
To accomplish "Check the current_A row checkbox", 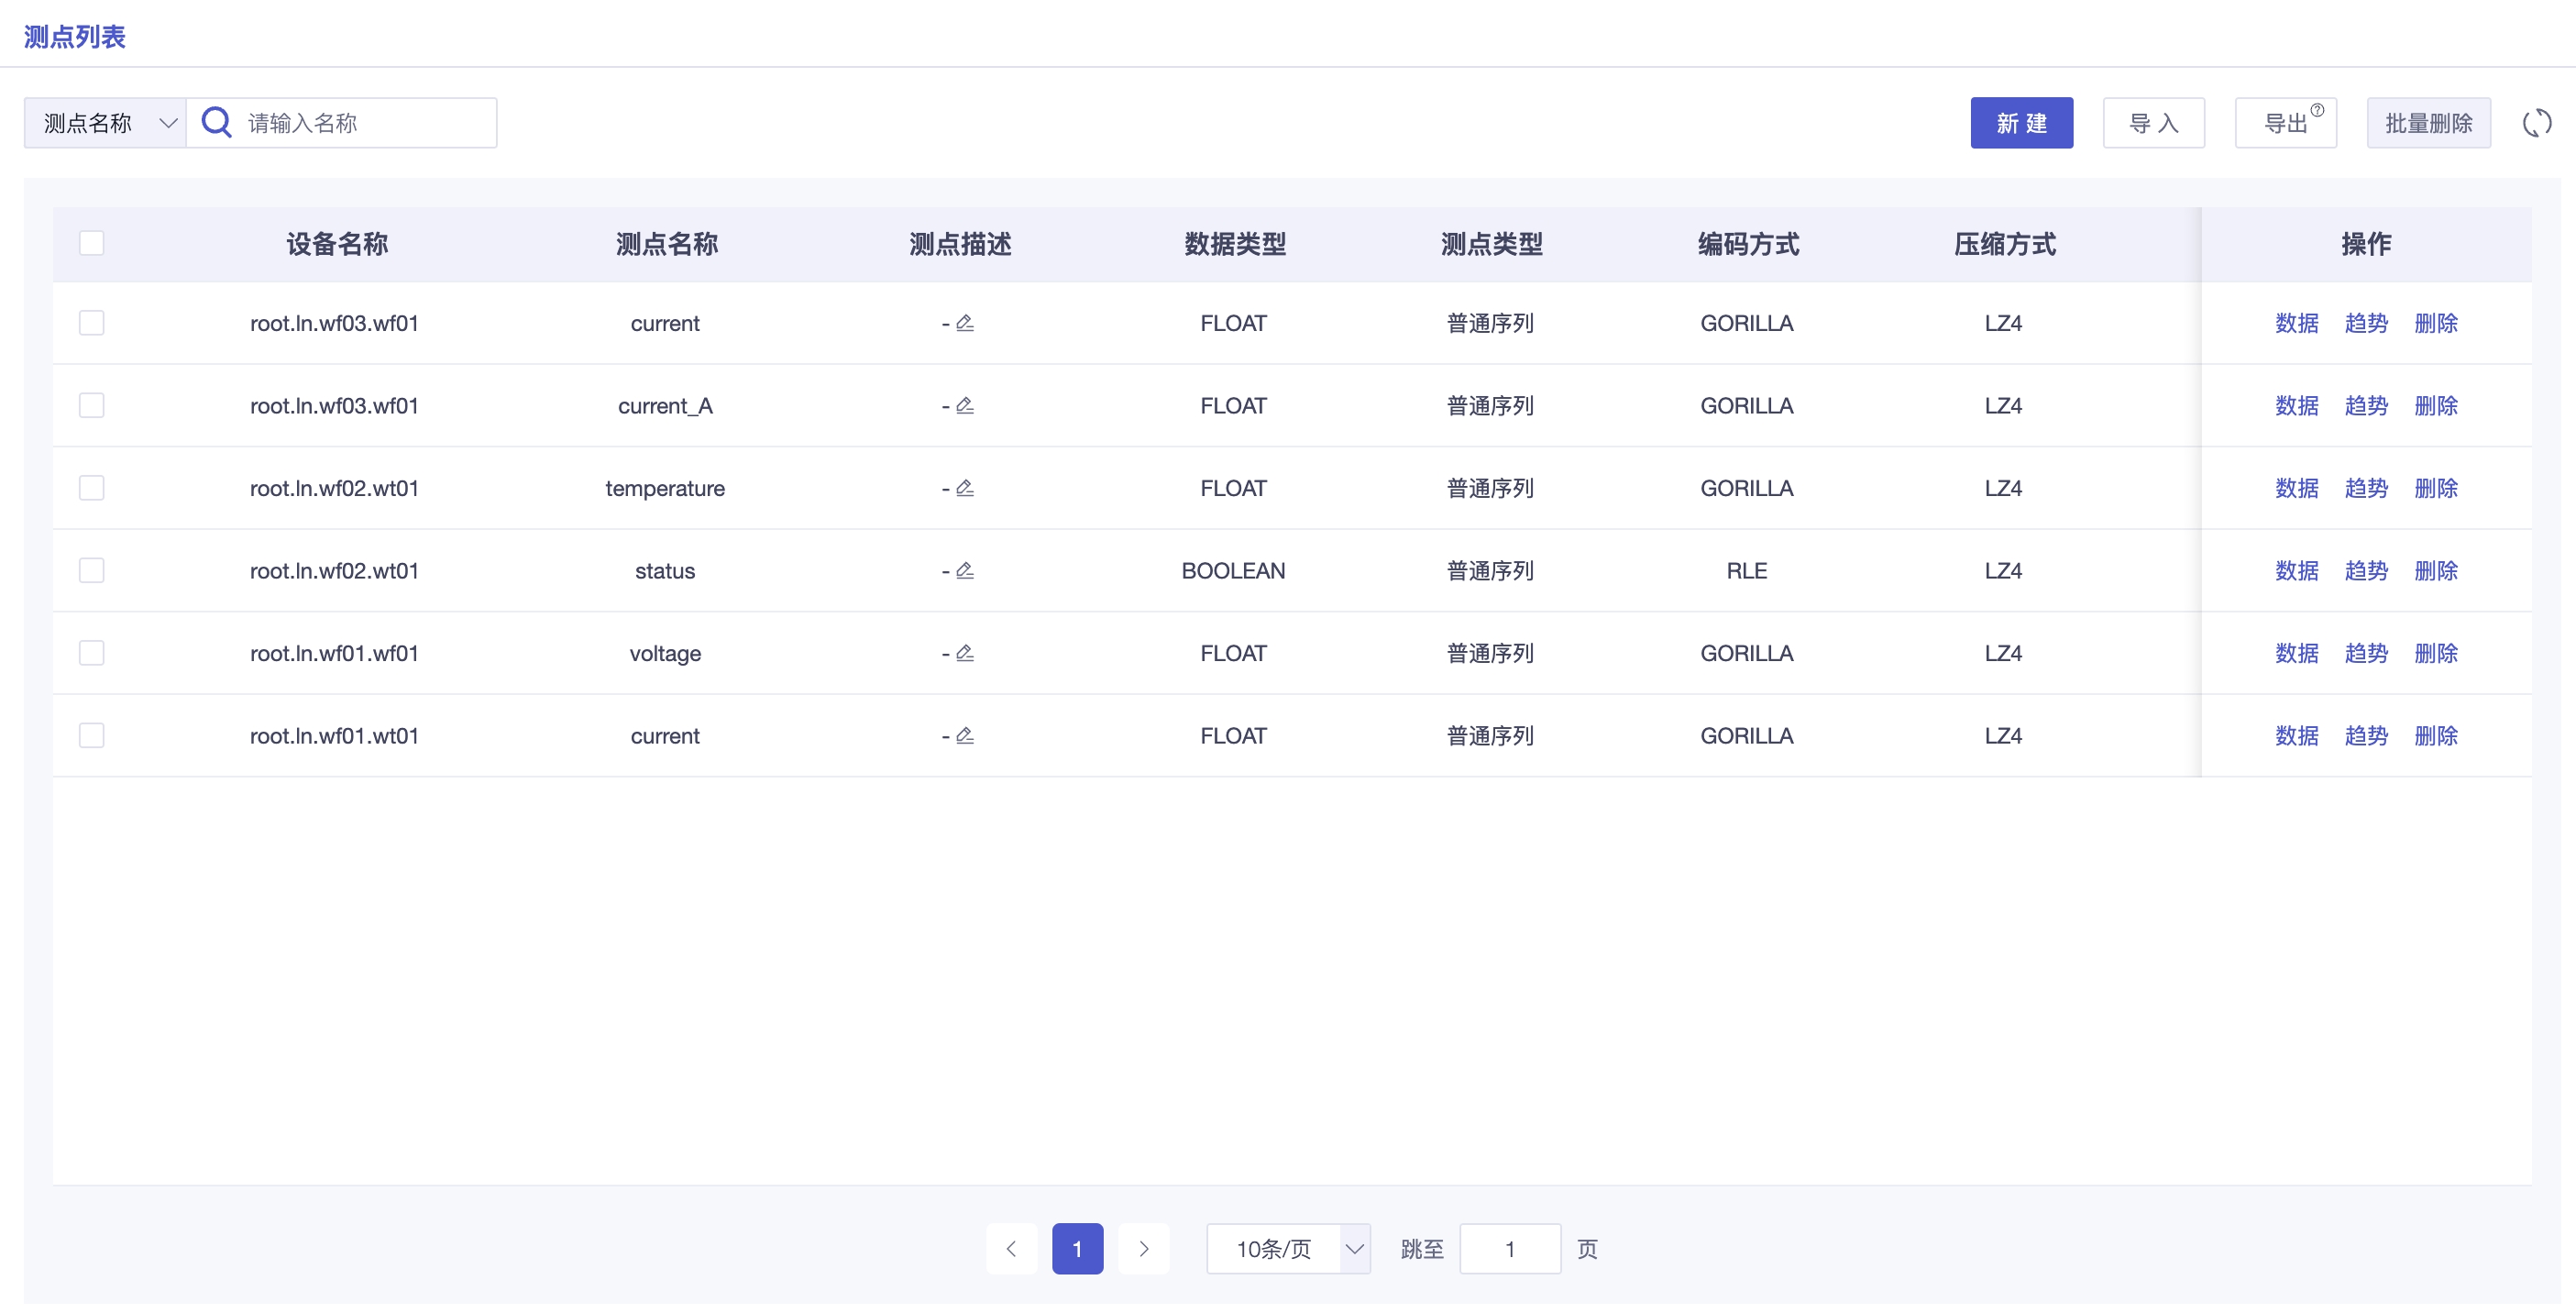I will pyautogui.click(x=91, y=405).
